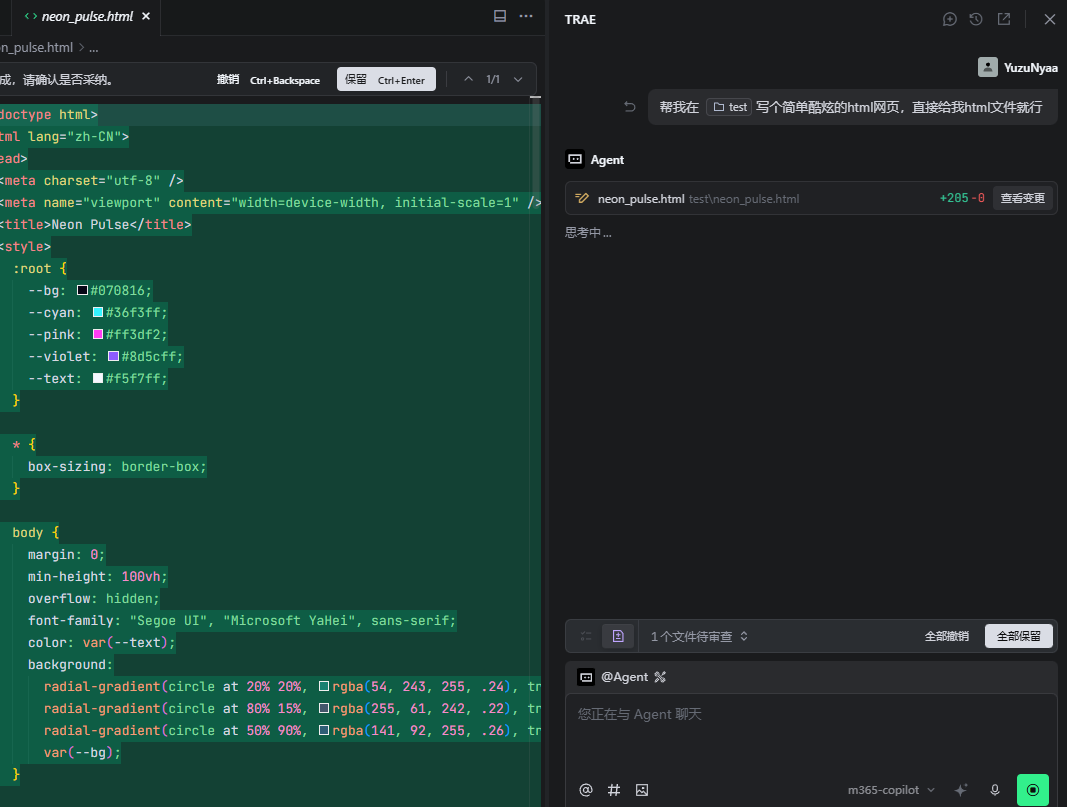Open the rgba(141, 92, 255, .26) color swatch
1067x807 pixels.
pos(324,731)
